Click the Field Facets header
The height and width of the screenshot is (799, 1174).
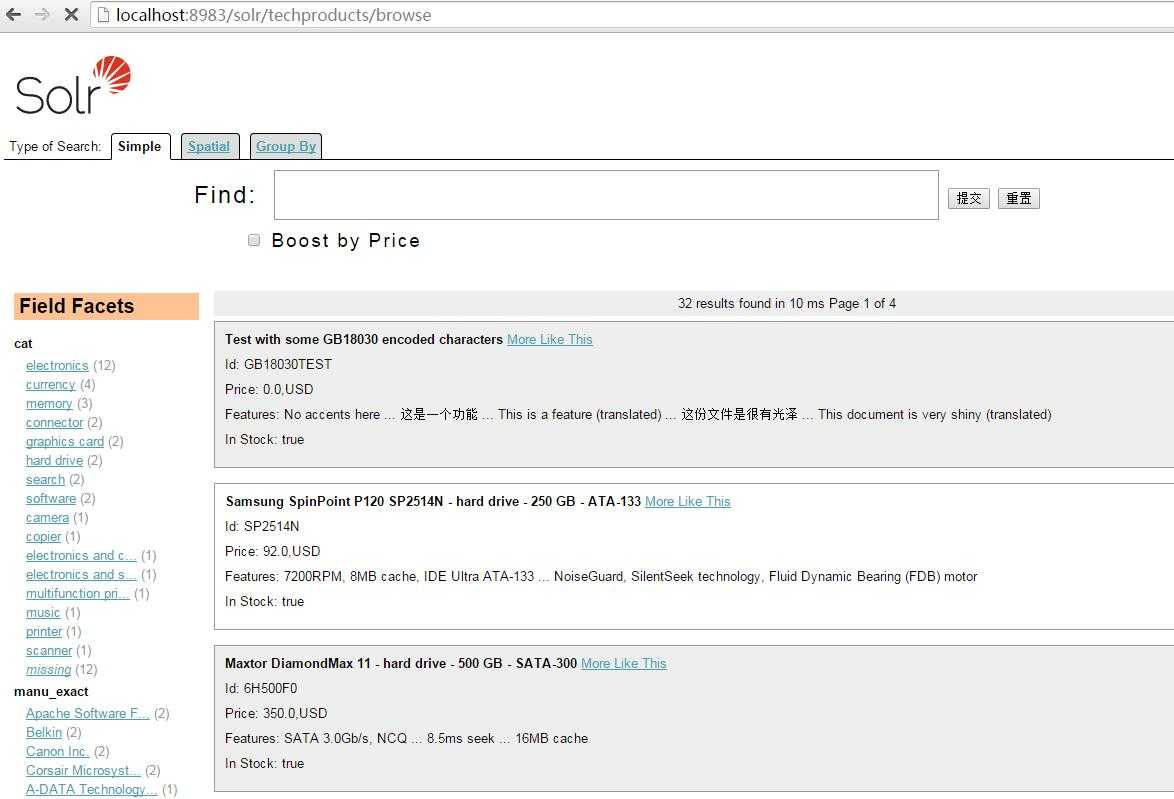click(106, 306)
